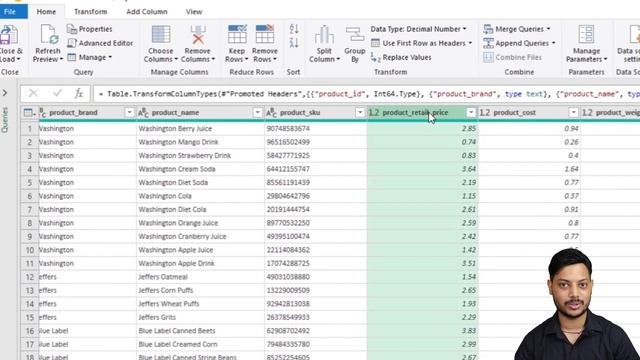Click Replace Values
Screen dimensions: 640x360
click(401, 57)
